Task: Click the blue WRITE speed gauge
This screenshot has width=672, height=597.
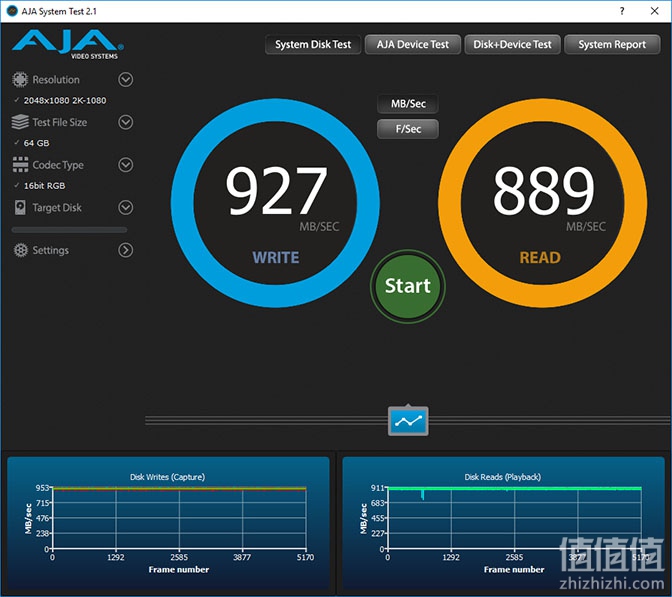Action: pyautogui.click(x=275, y=203)
